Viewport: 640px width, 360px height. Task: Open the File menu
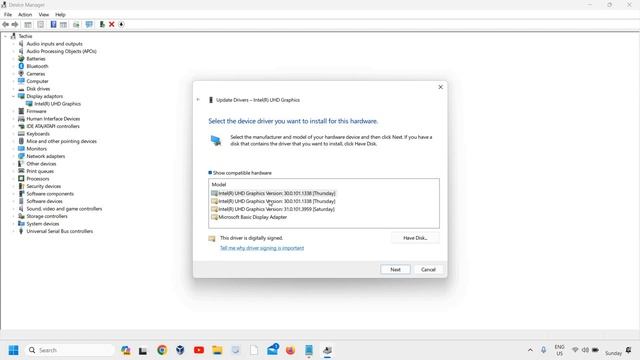(8, 15)
